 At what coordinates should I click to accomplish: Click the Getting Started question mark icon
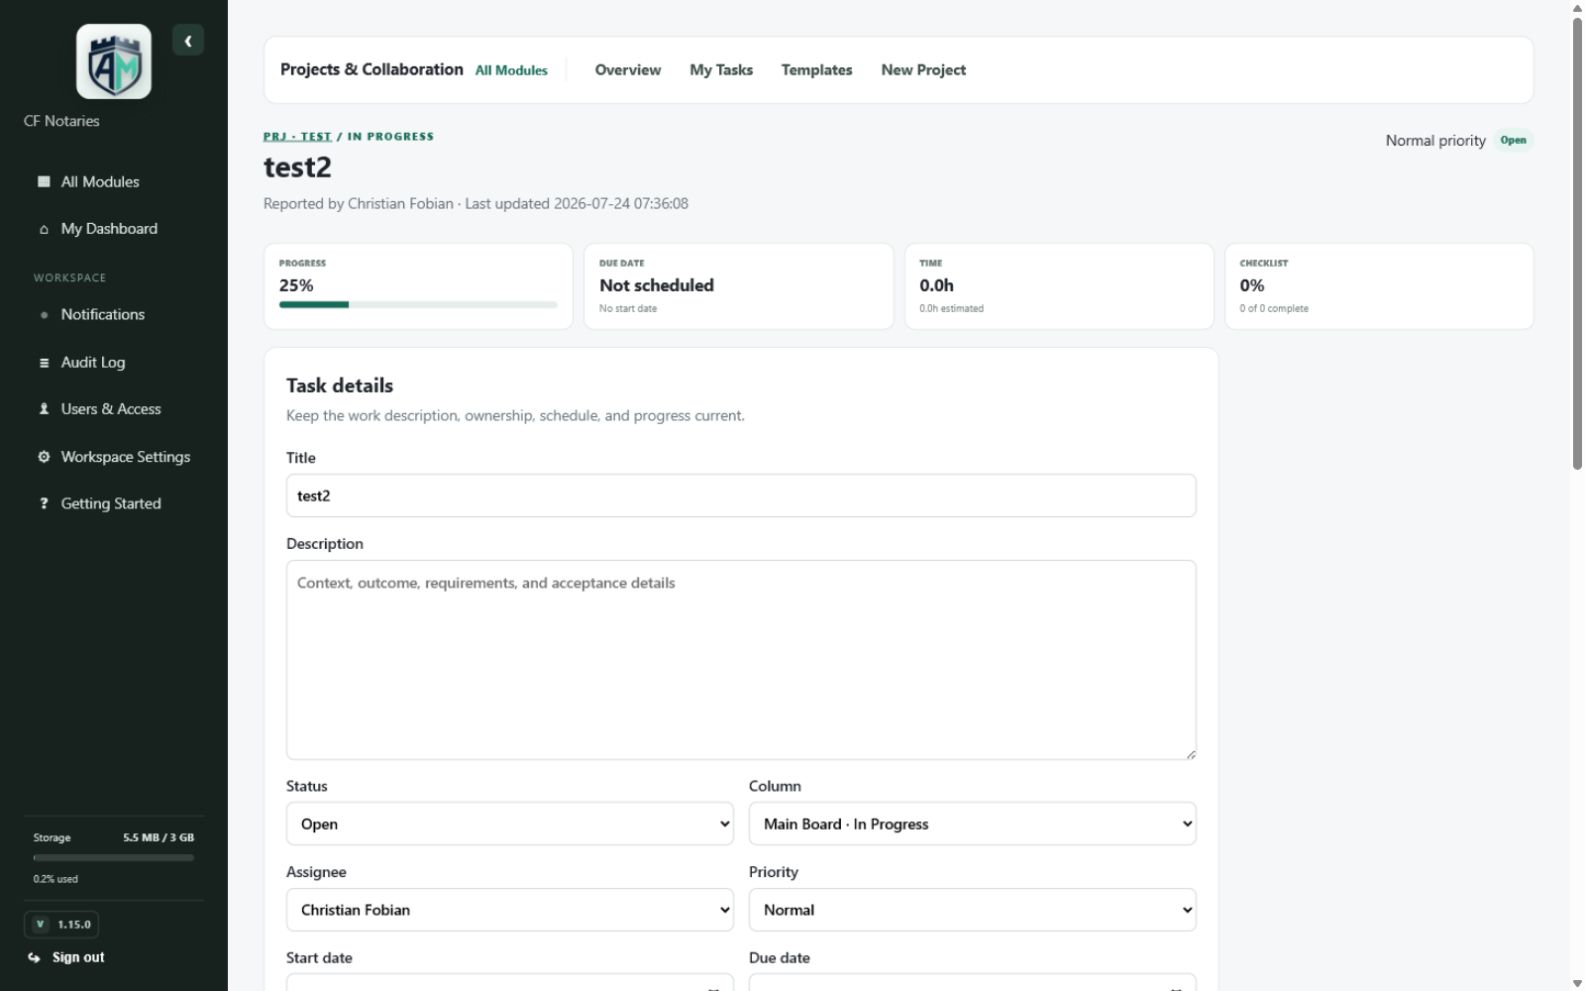coord(44,504)
